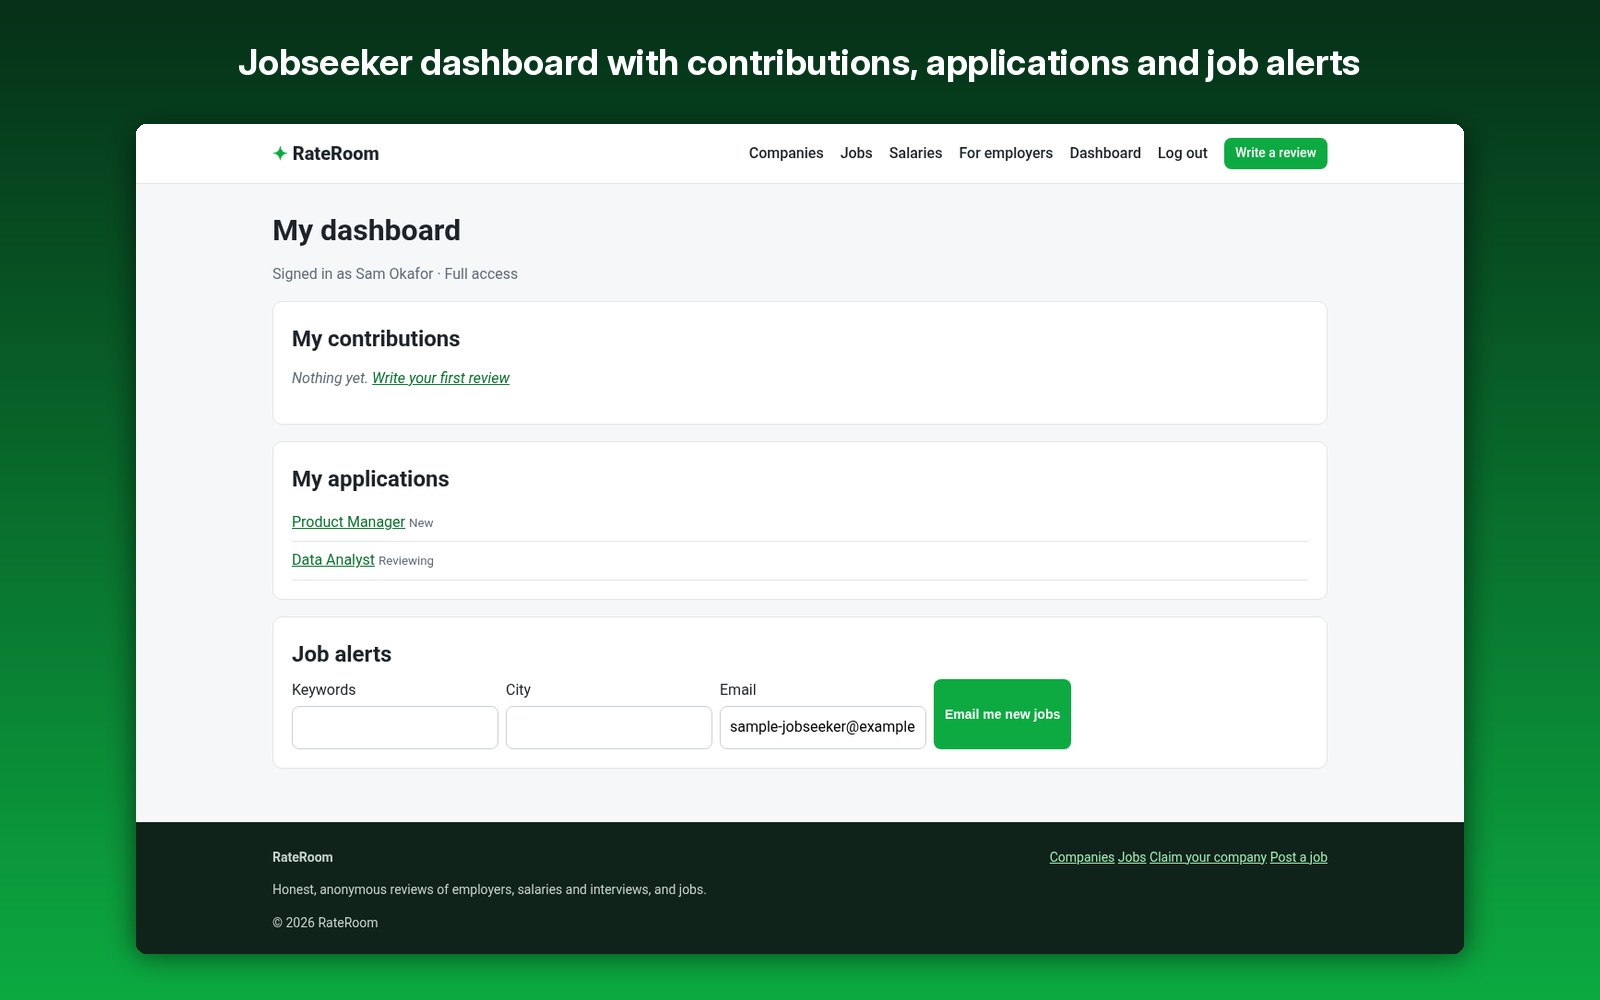The image size is (1600, 1000).
Task: Open the Data Analyst application
Action: [x=333, y=560]
